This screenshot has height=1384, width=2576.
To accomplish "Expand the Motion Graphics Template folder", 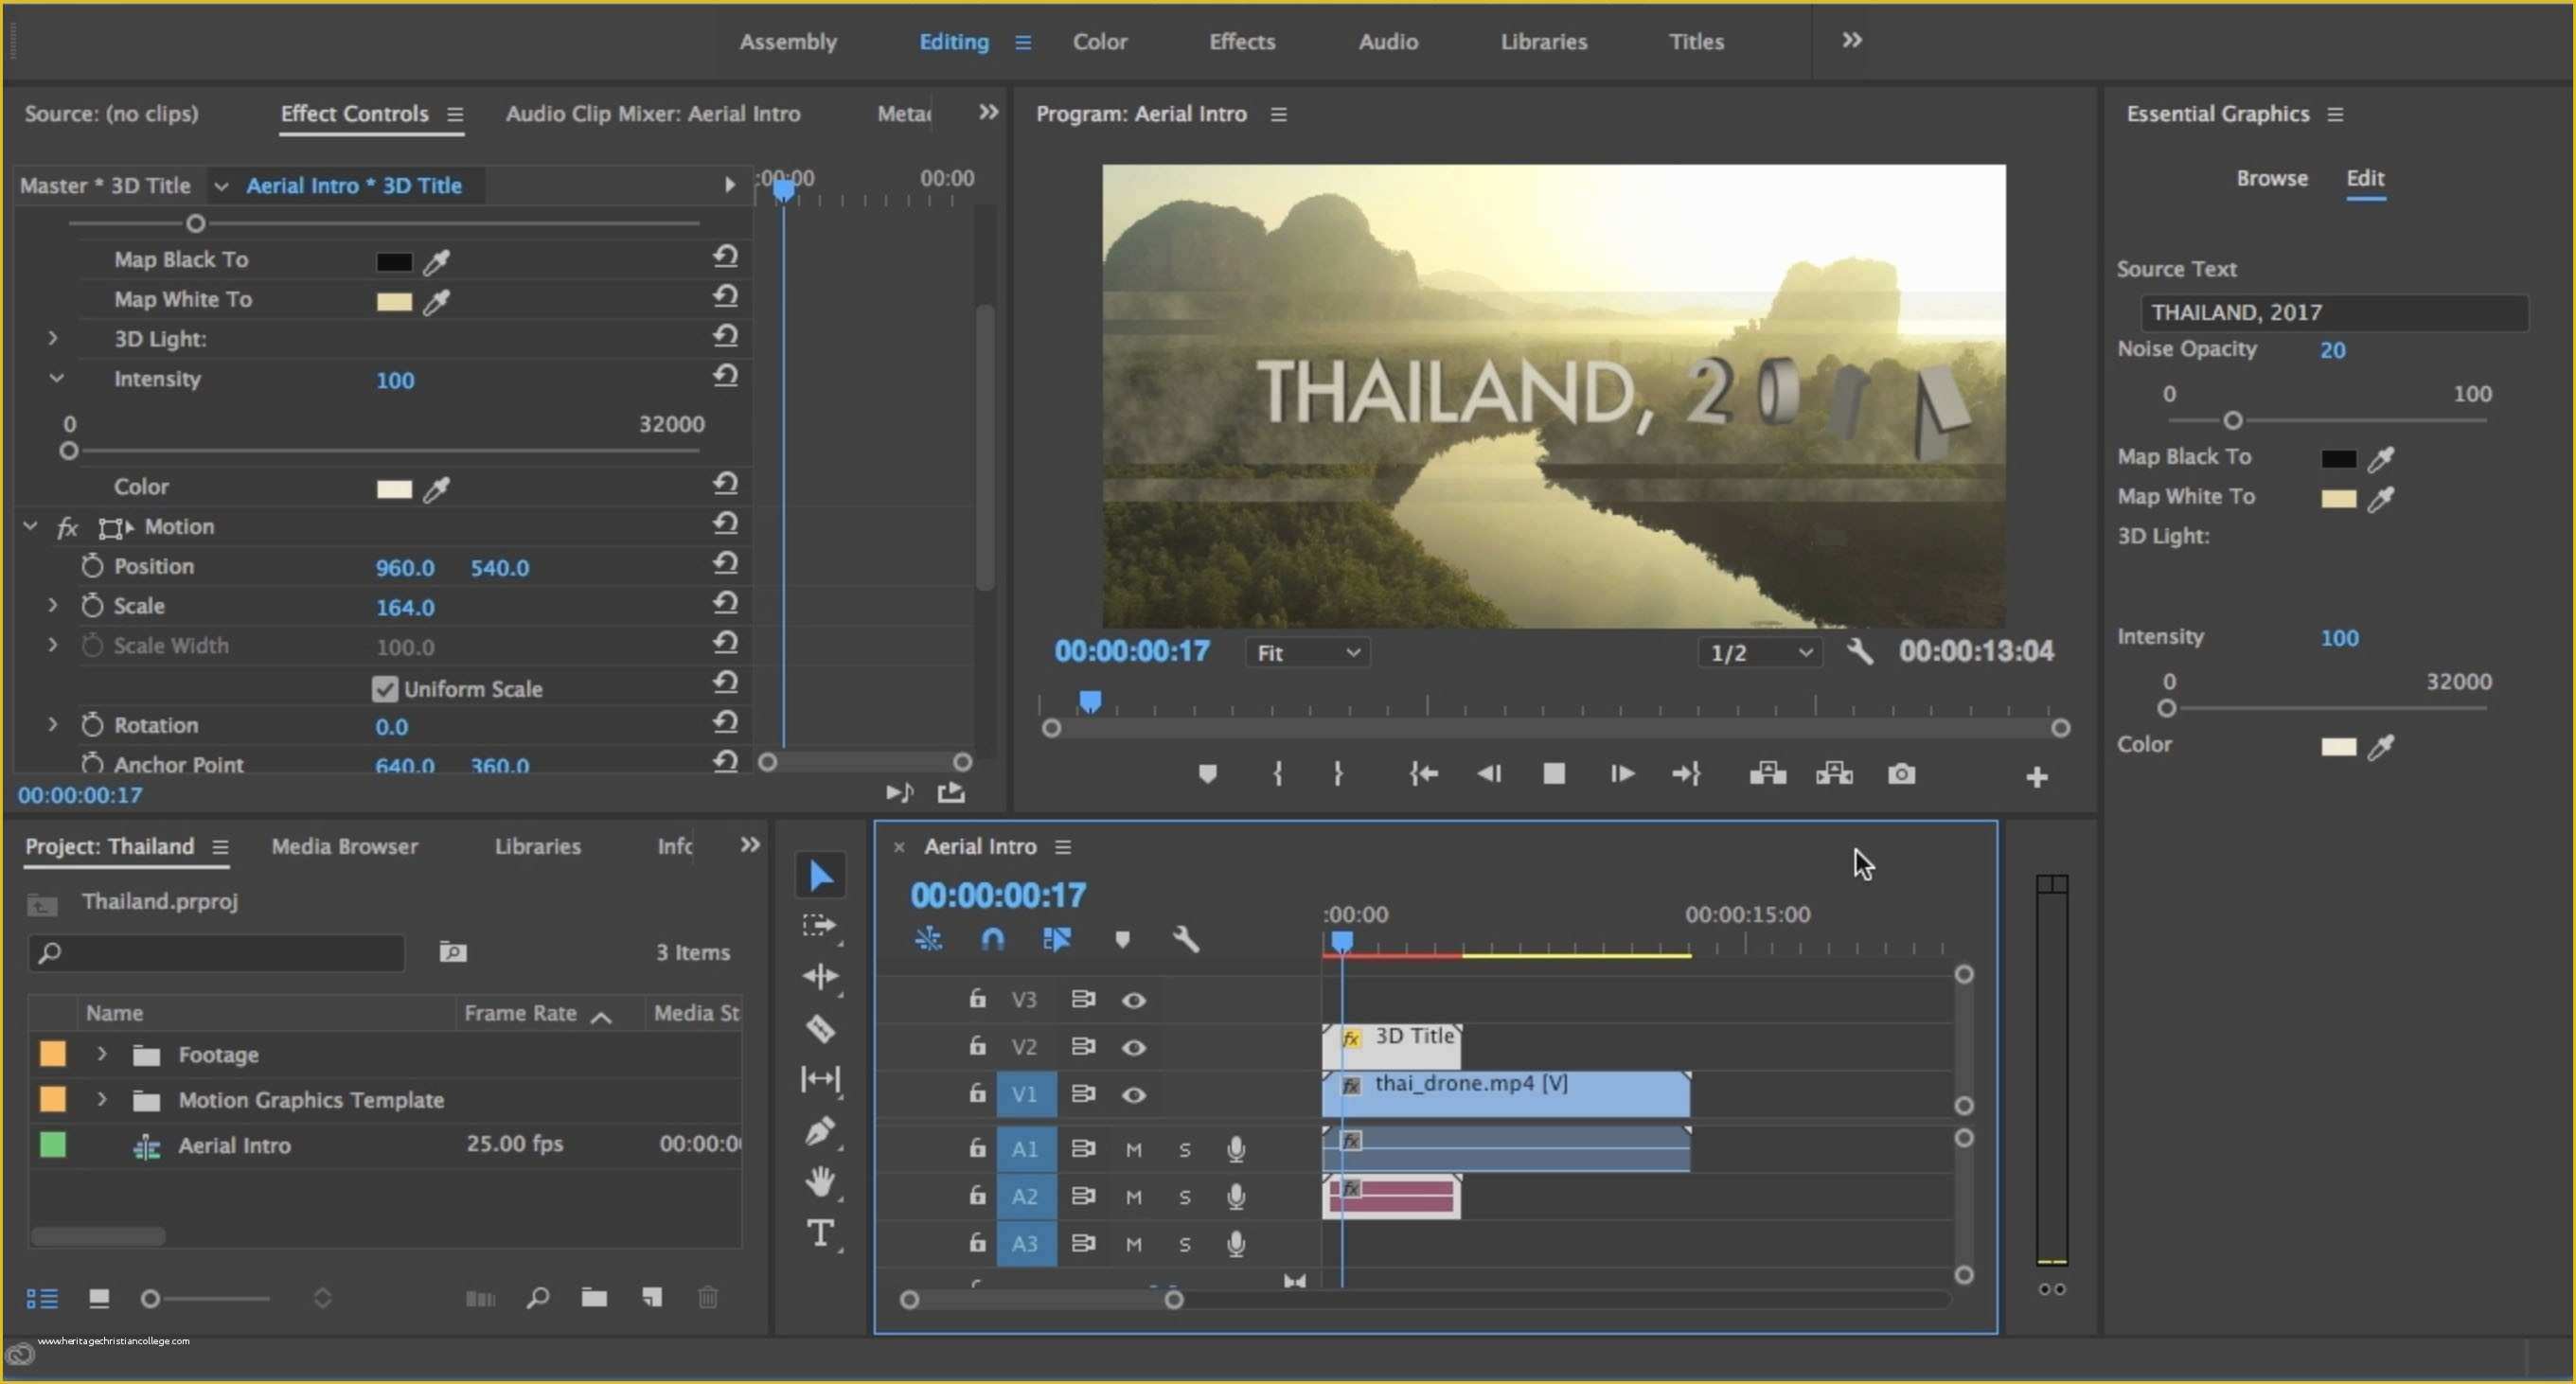I will (102, 1098).
